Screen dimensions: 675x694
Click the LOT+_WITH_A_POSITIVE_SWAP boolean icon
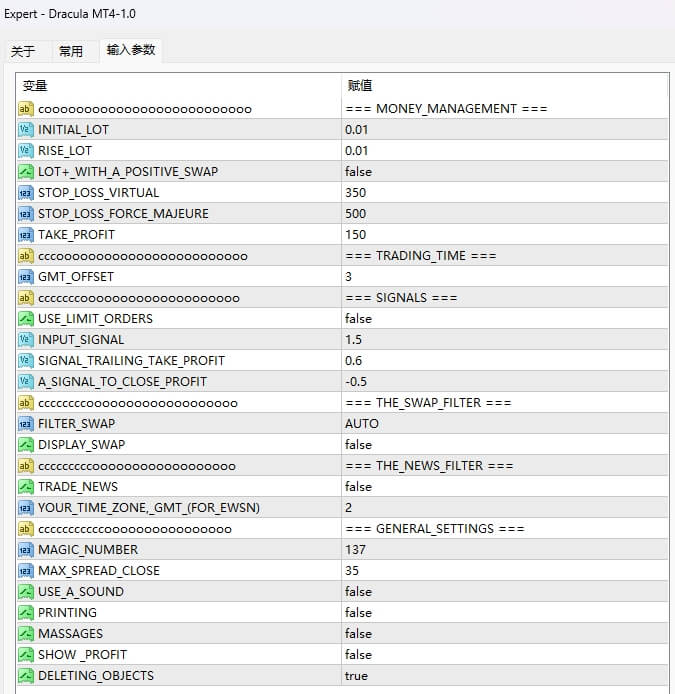pyautogui.click(x=26, y=172)
